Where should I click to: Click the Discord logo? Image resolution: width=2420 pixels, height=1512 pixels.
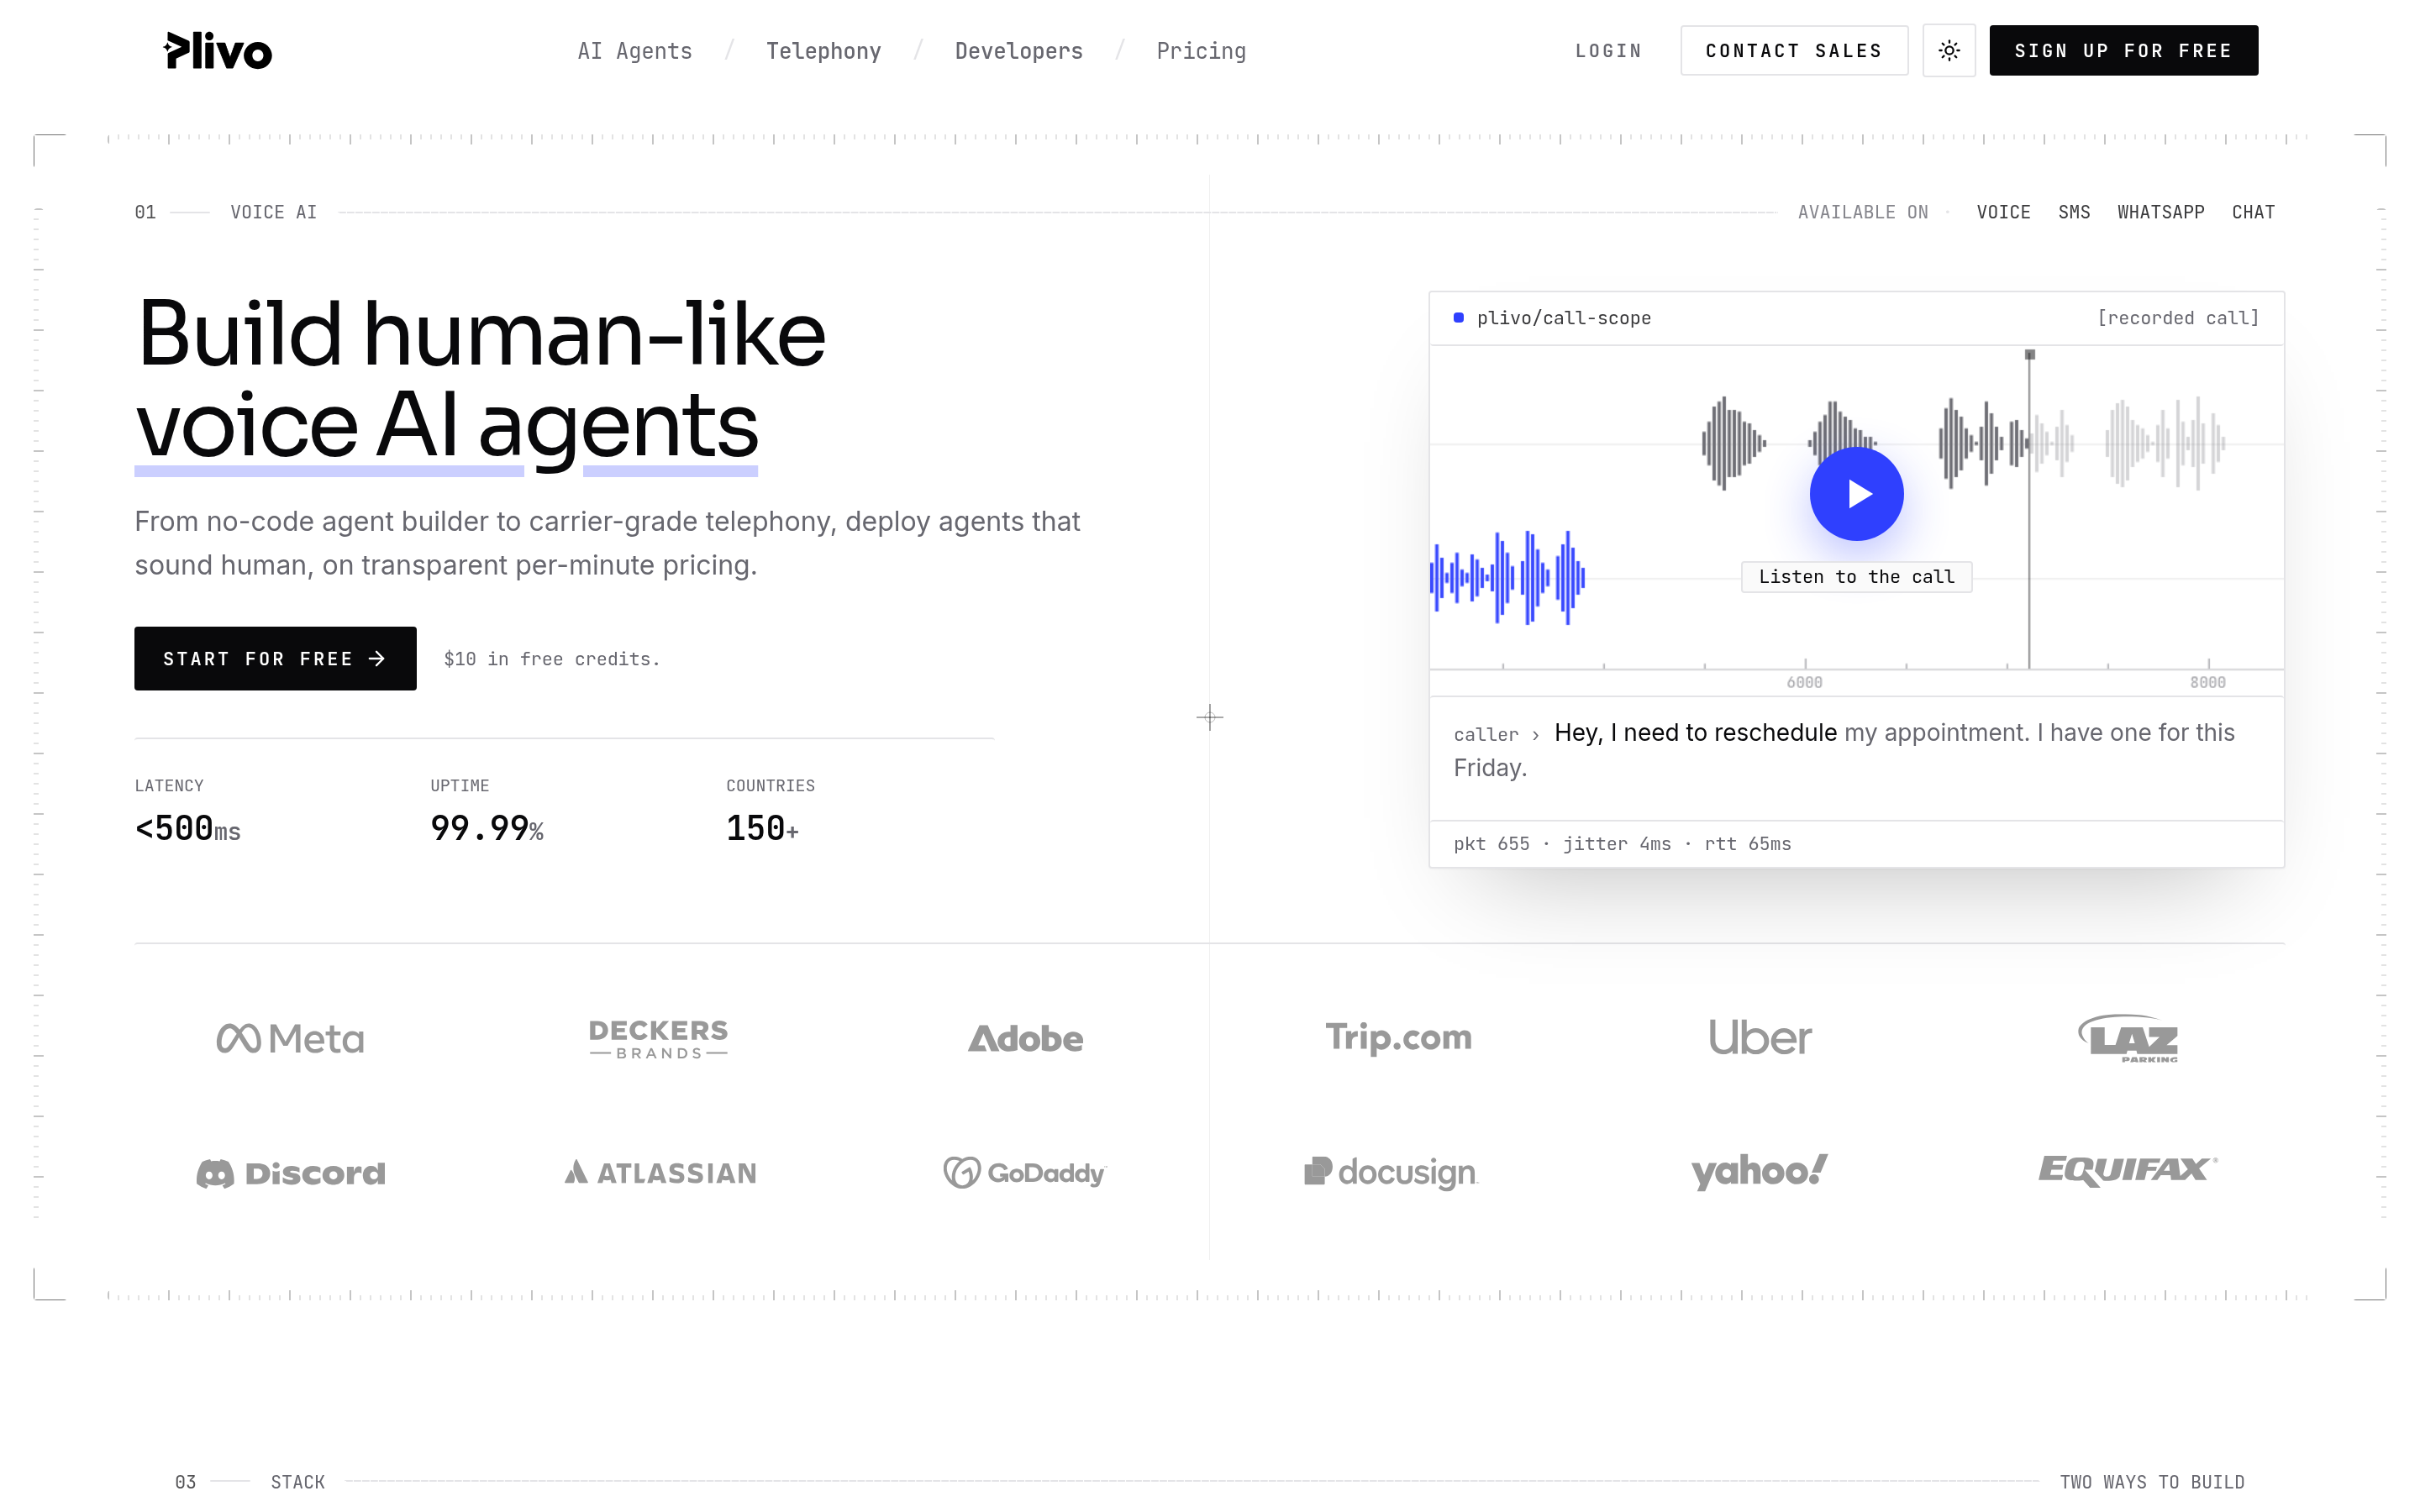point(290,1173)
